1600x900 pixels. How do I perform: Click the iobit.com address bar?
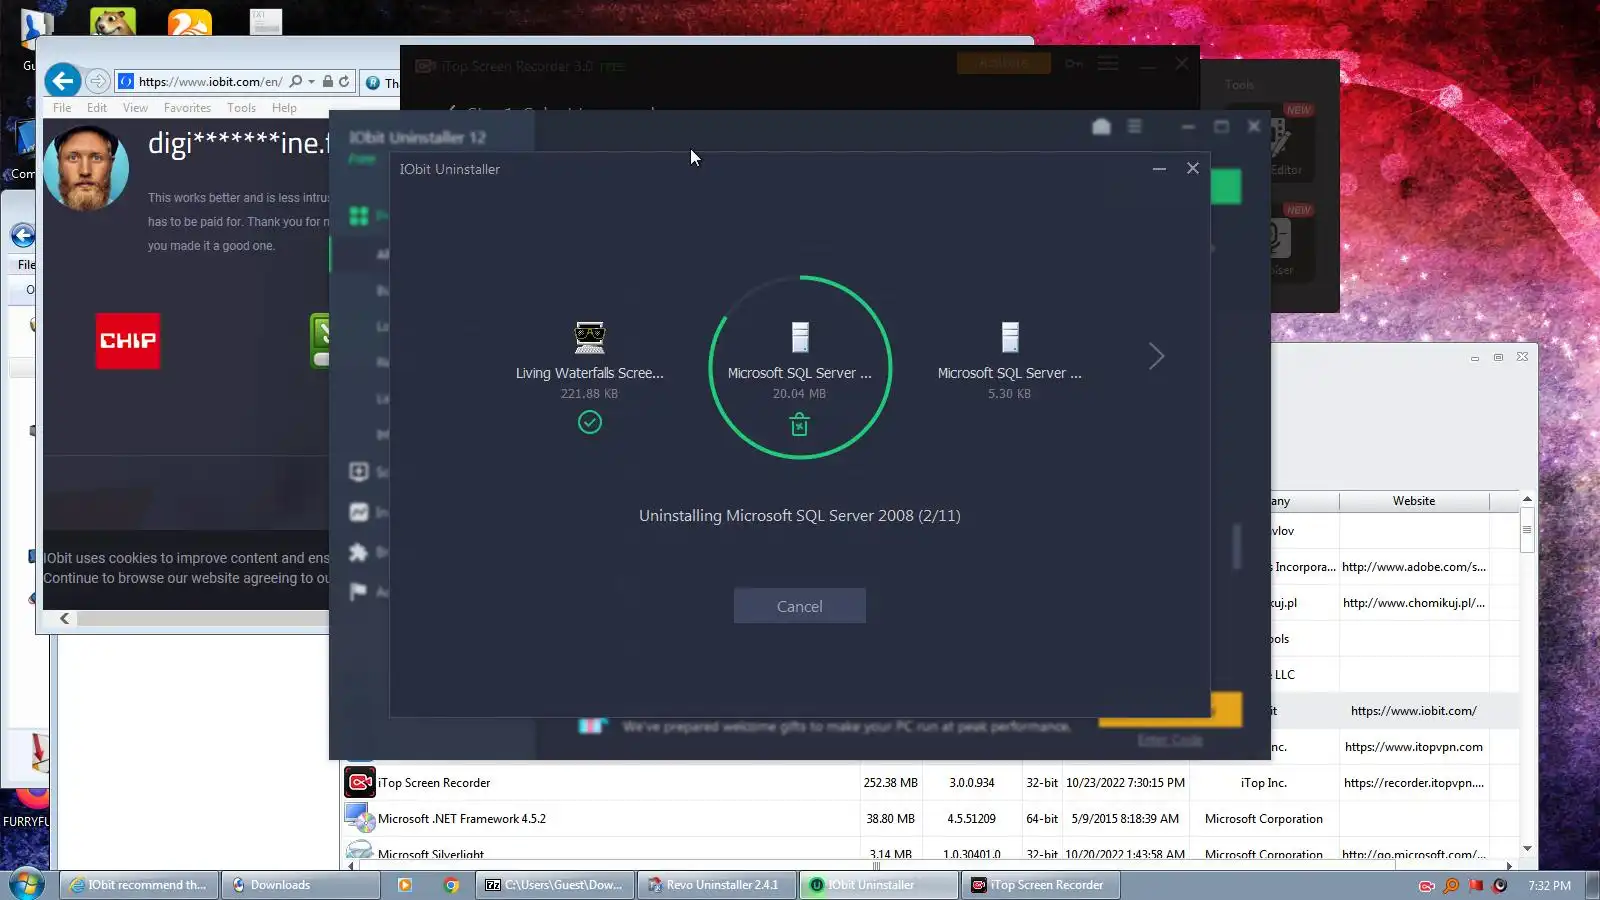[210, 82]
